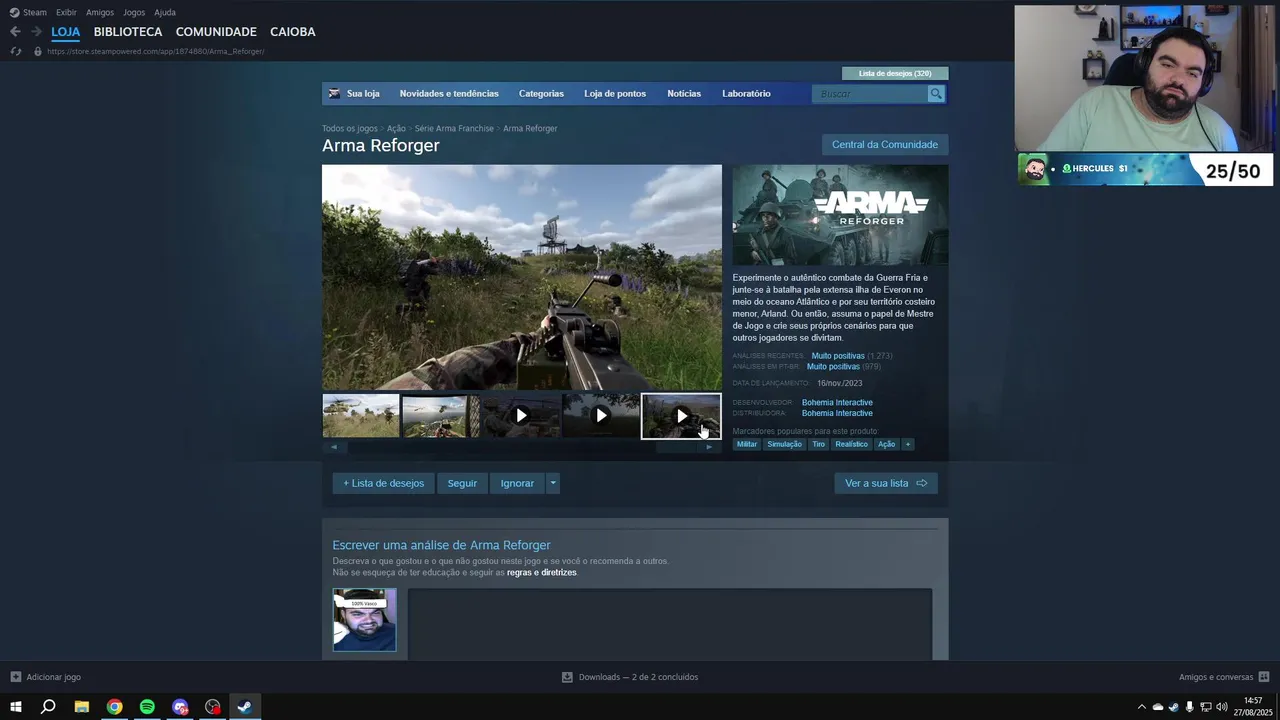Open Laboratório in the store bar
The image size is (1280, 720).
click(746, 94)
